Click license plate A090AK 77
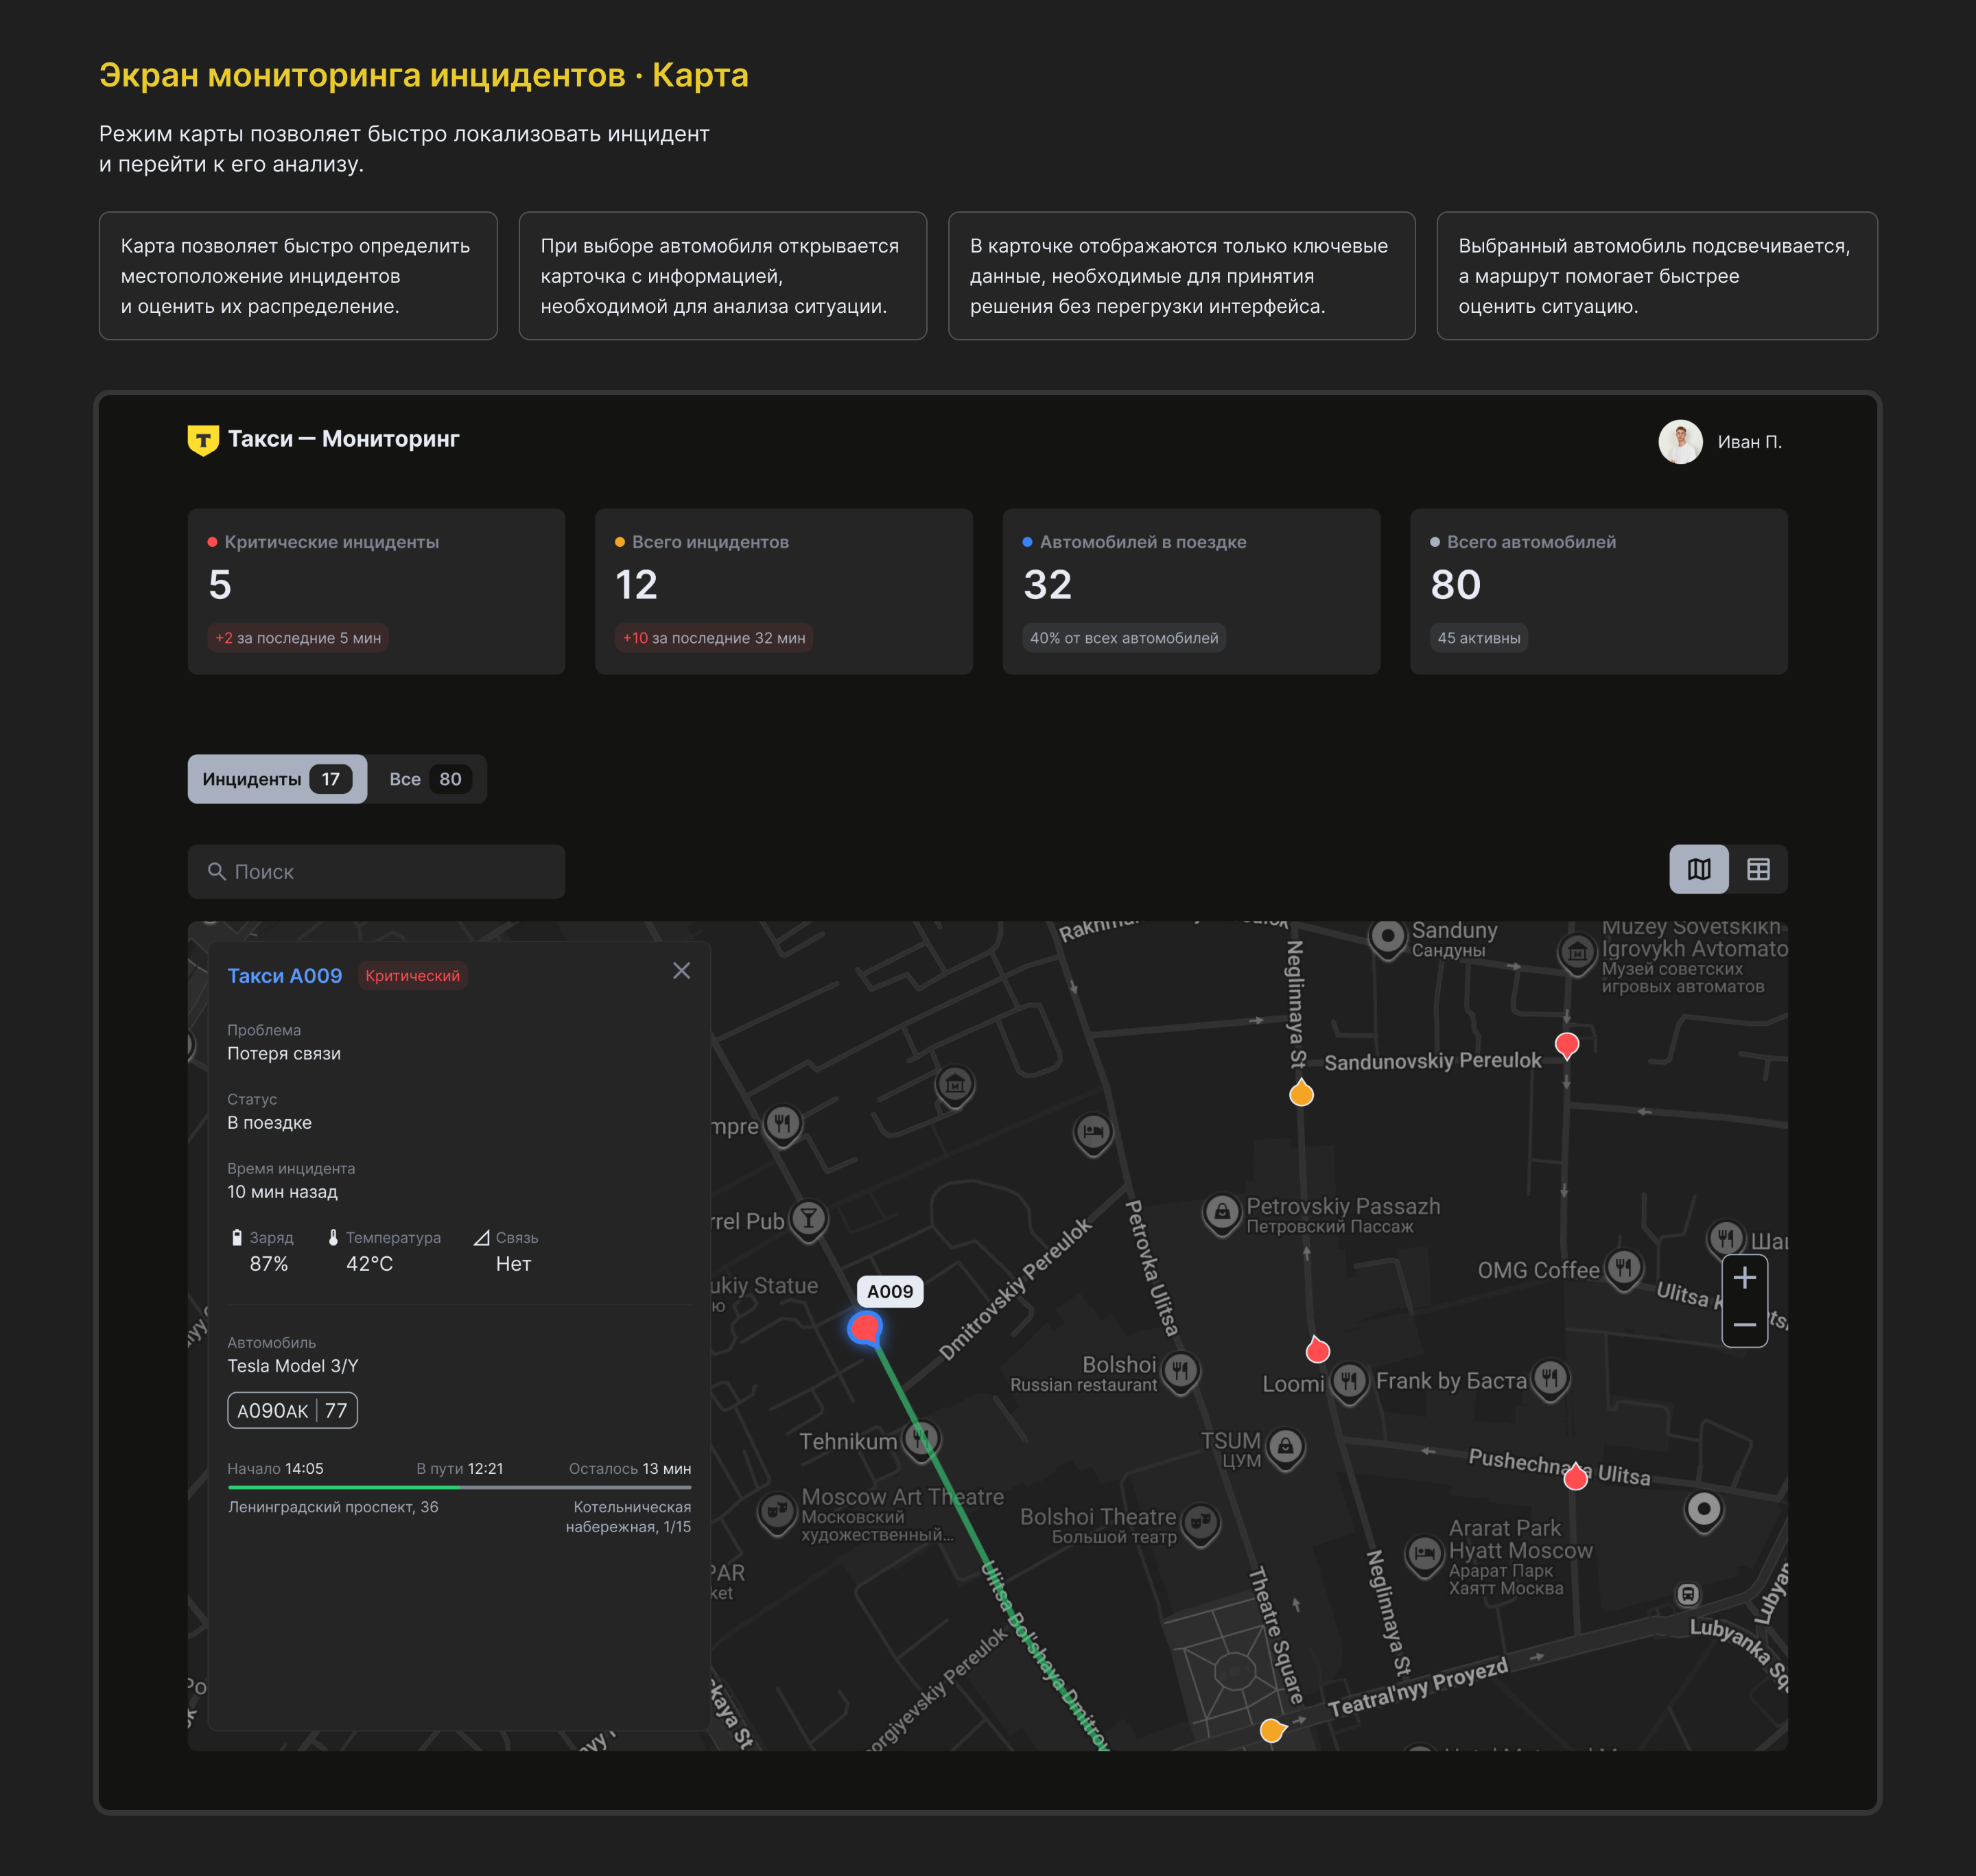Viewport: 1976px width, 1876px height. [x=292, y=1410]
